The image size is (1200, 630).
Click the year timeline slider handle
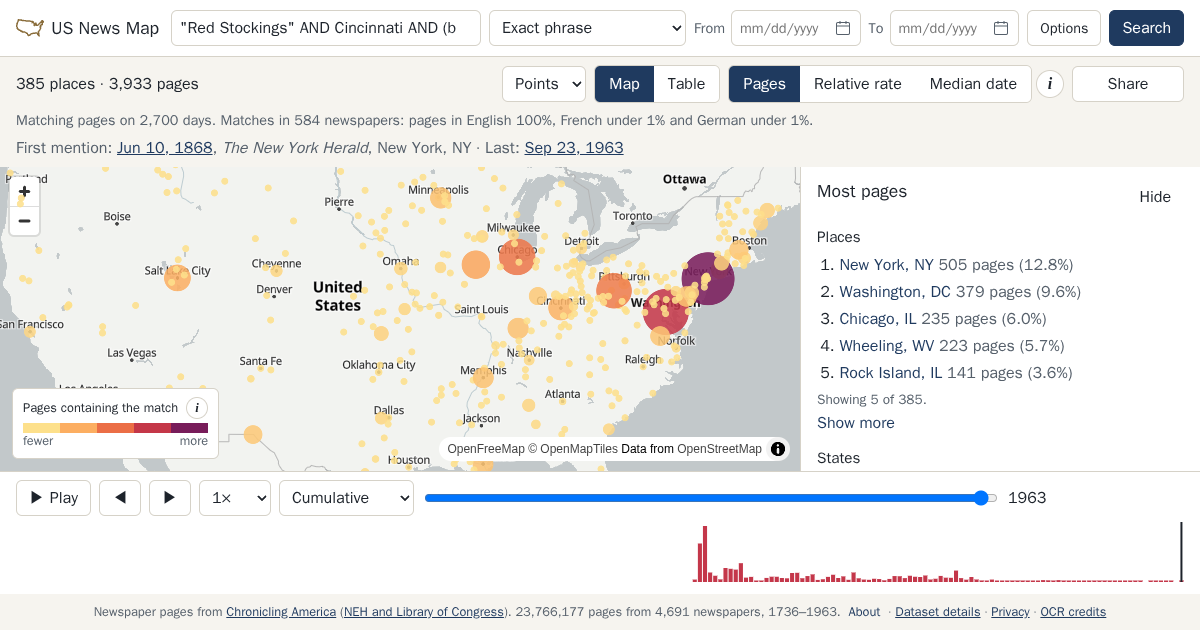pos(981,498)
